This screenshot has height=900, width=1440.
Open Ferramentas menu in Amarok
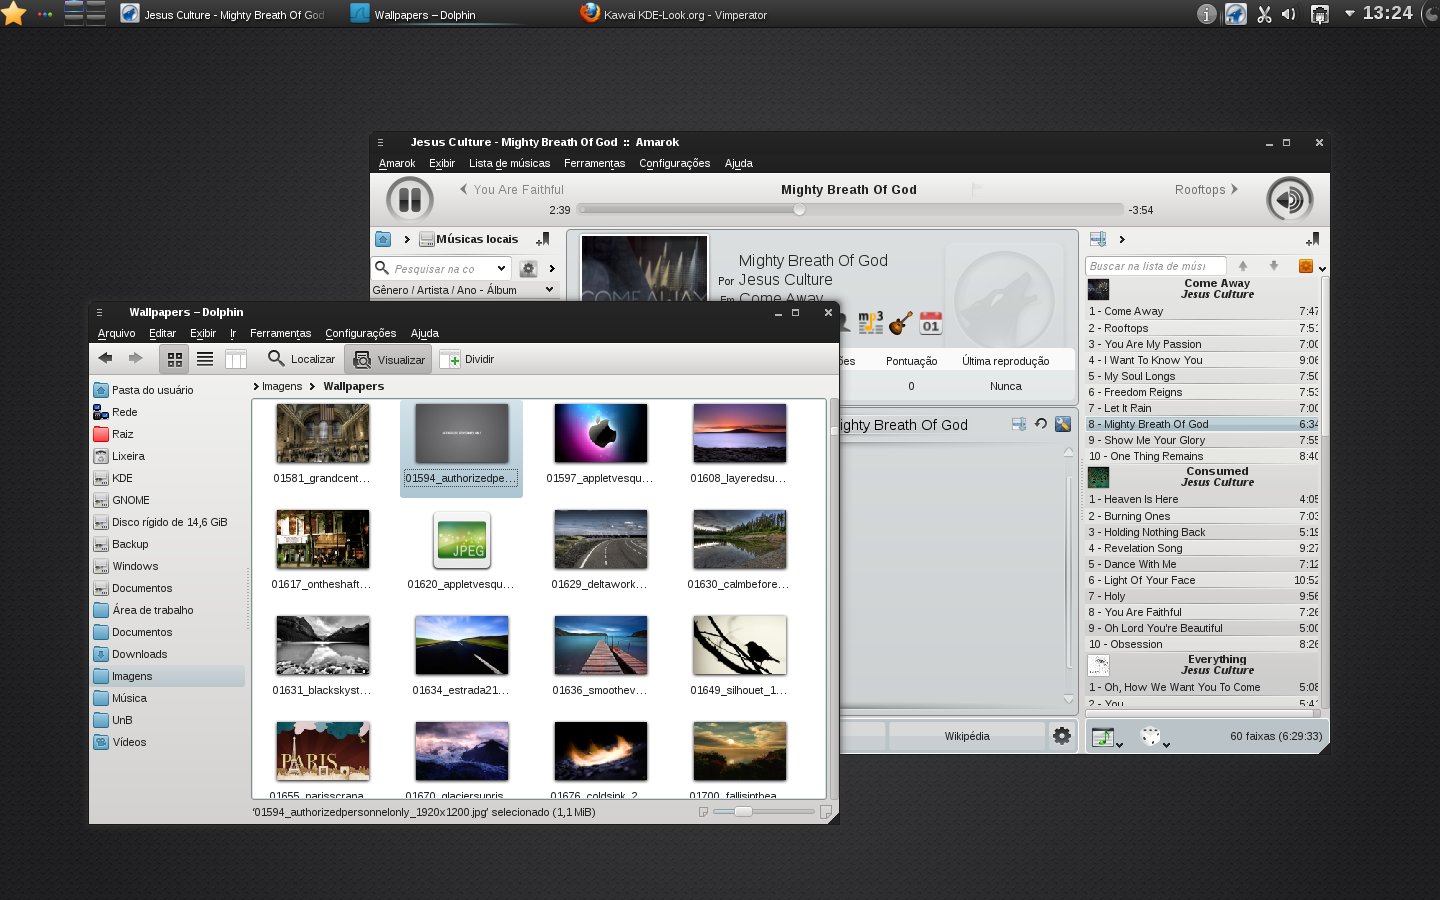(x=594, y=163)
